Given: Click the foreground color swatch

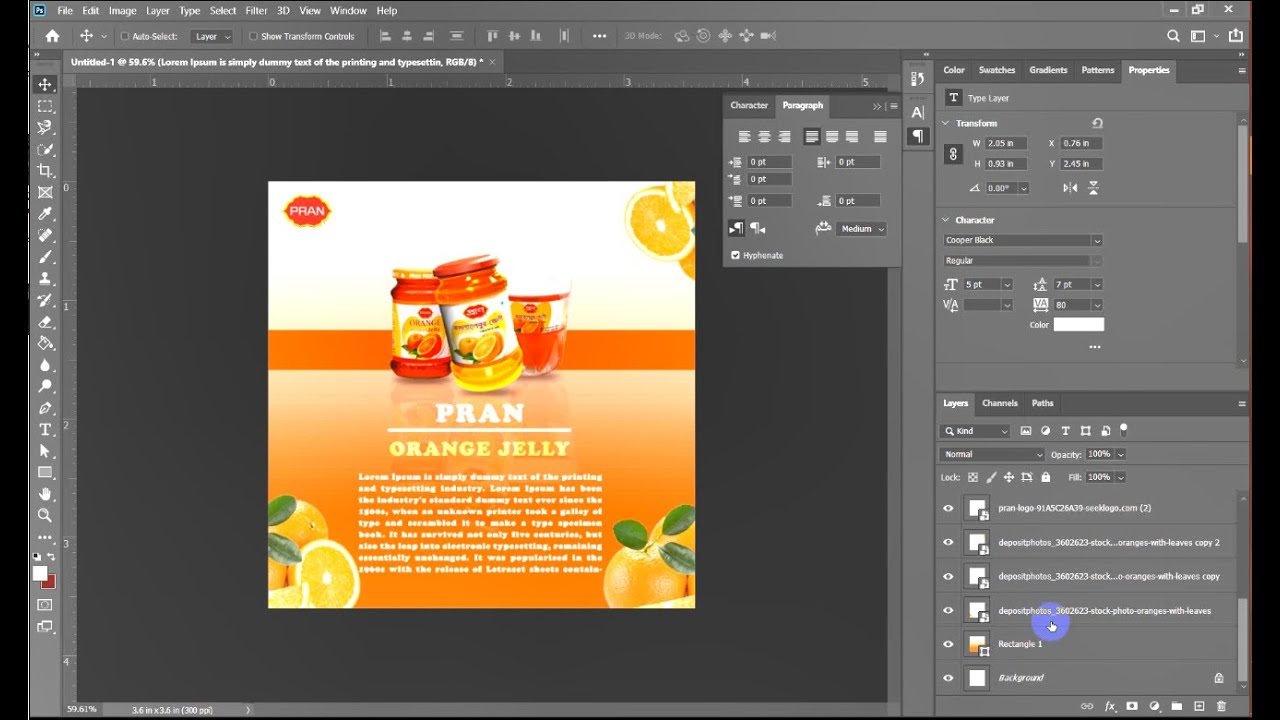Looking at the screenshot, I should pyautogui.click(x=40, y=574).
